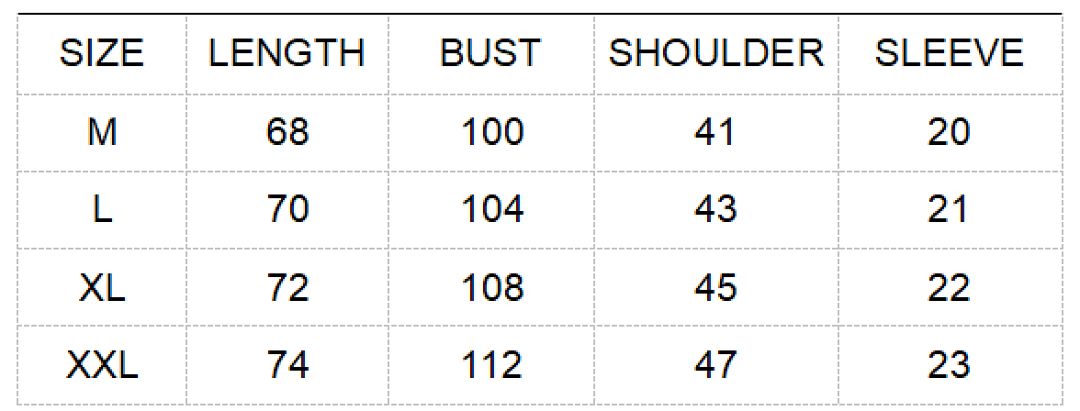Viewport: 1080px width, 411px height.
Task: Click the bust value 104
Action: coord(491,209)
